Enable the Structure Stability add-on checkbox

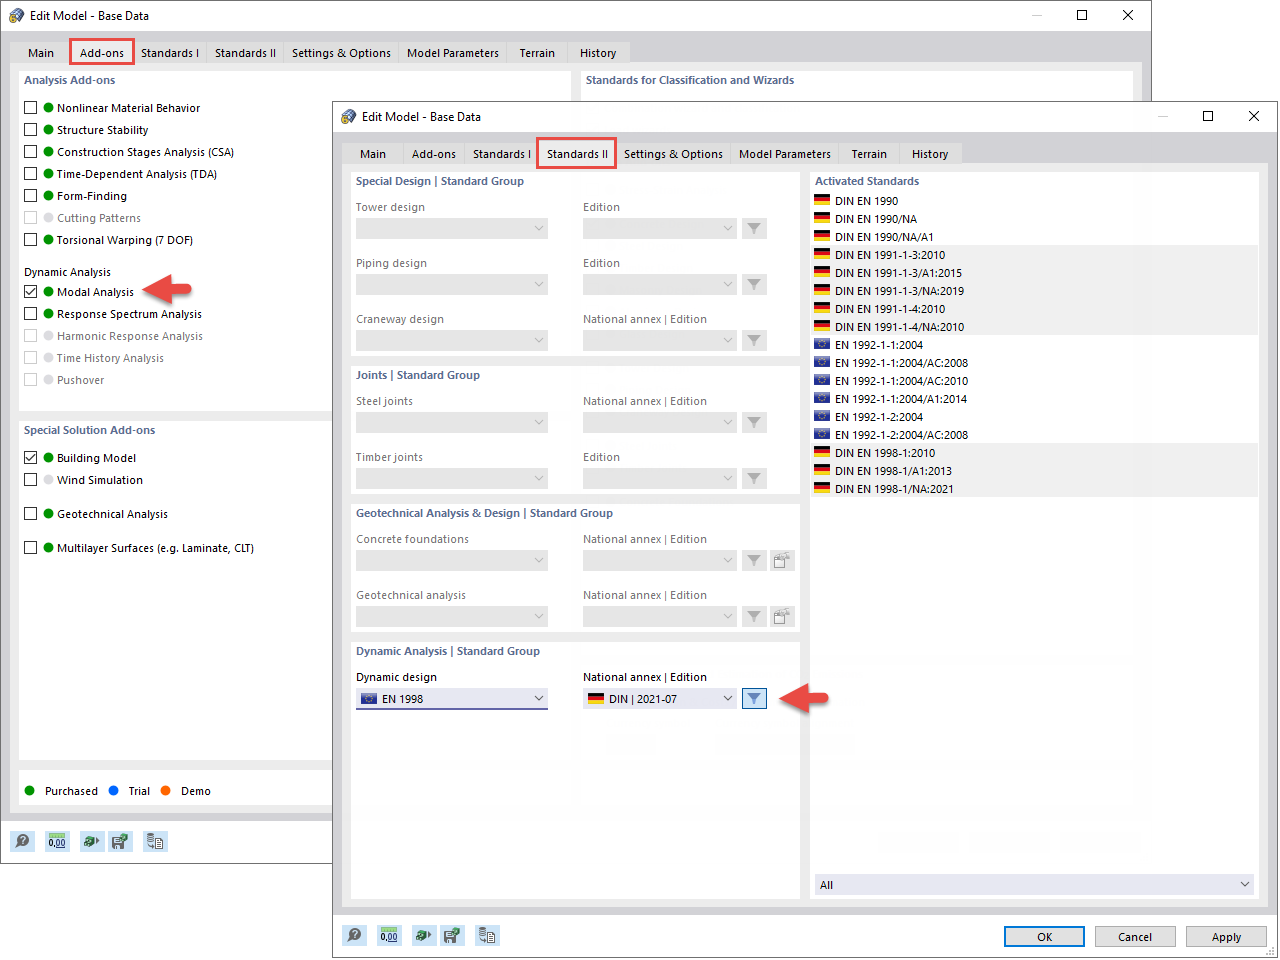31,130
